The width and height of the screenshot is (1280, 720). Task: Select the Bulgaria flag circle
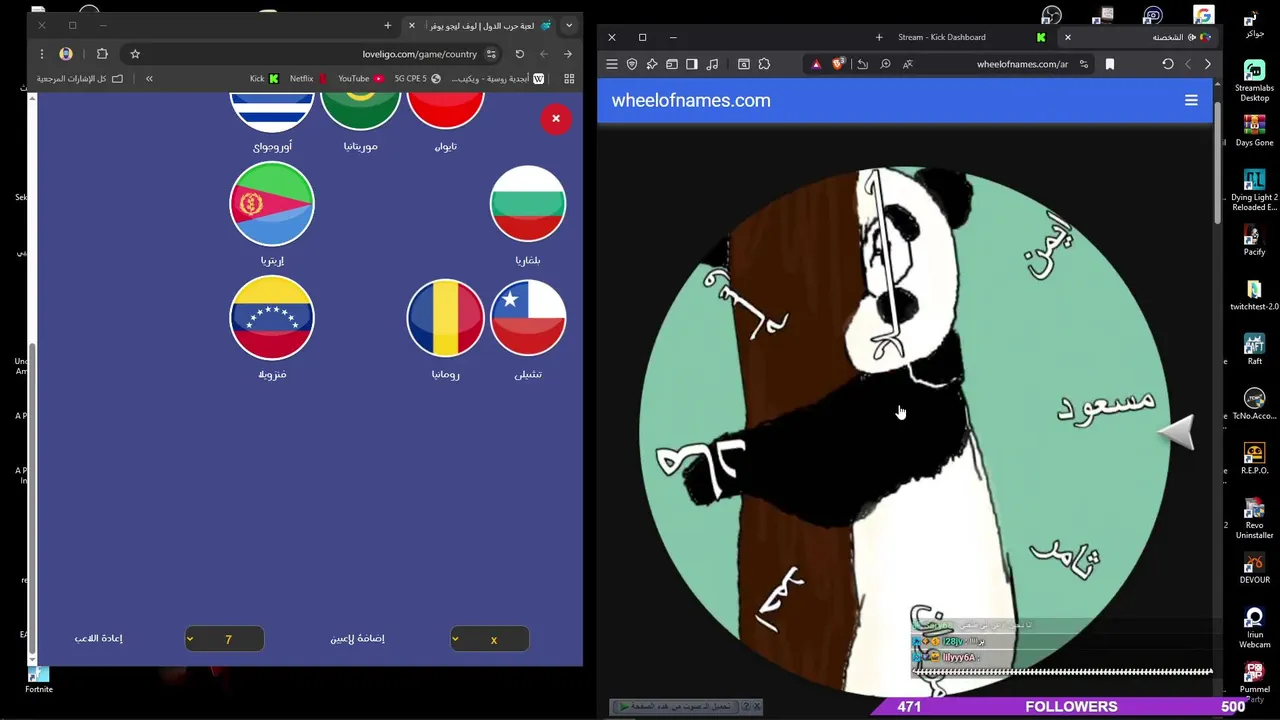528,204
